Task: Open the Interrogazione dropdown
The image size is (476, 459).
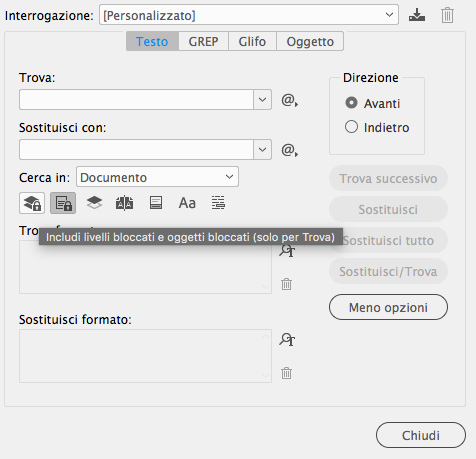Action: pos(249,15)
